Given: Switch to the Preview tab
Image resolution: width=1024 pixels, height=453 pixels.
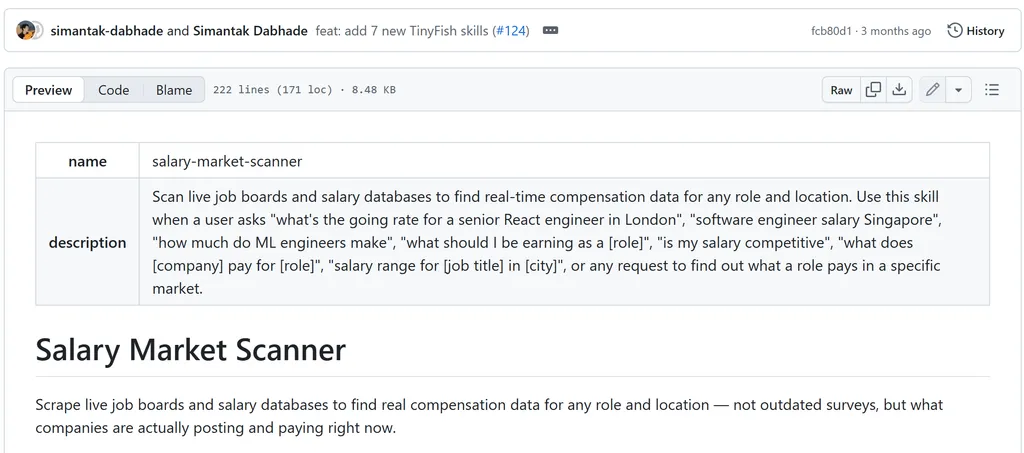Looking at the screenshot, I should (48, 90).
